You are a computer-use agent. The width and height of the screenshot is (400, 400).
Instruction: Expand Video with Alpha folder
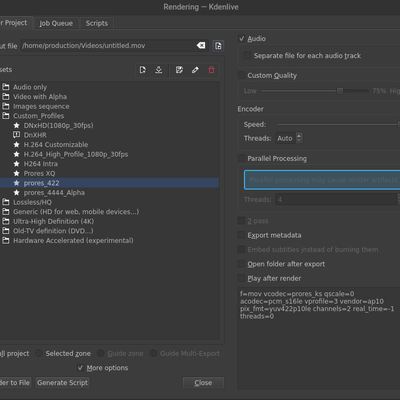(x=6, y=97)
